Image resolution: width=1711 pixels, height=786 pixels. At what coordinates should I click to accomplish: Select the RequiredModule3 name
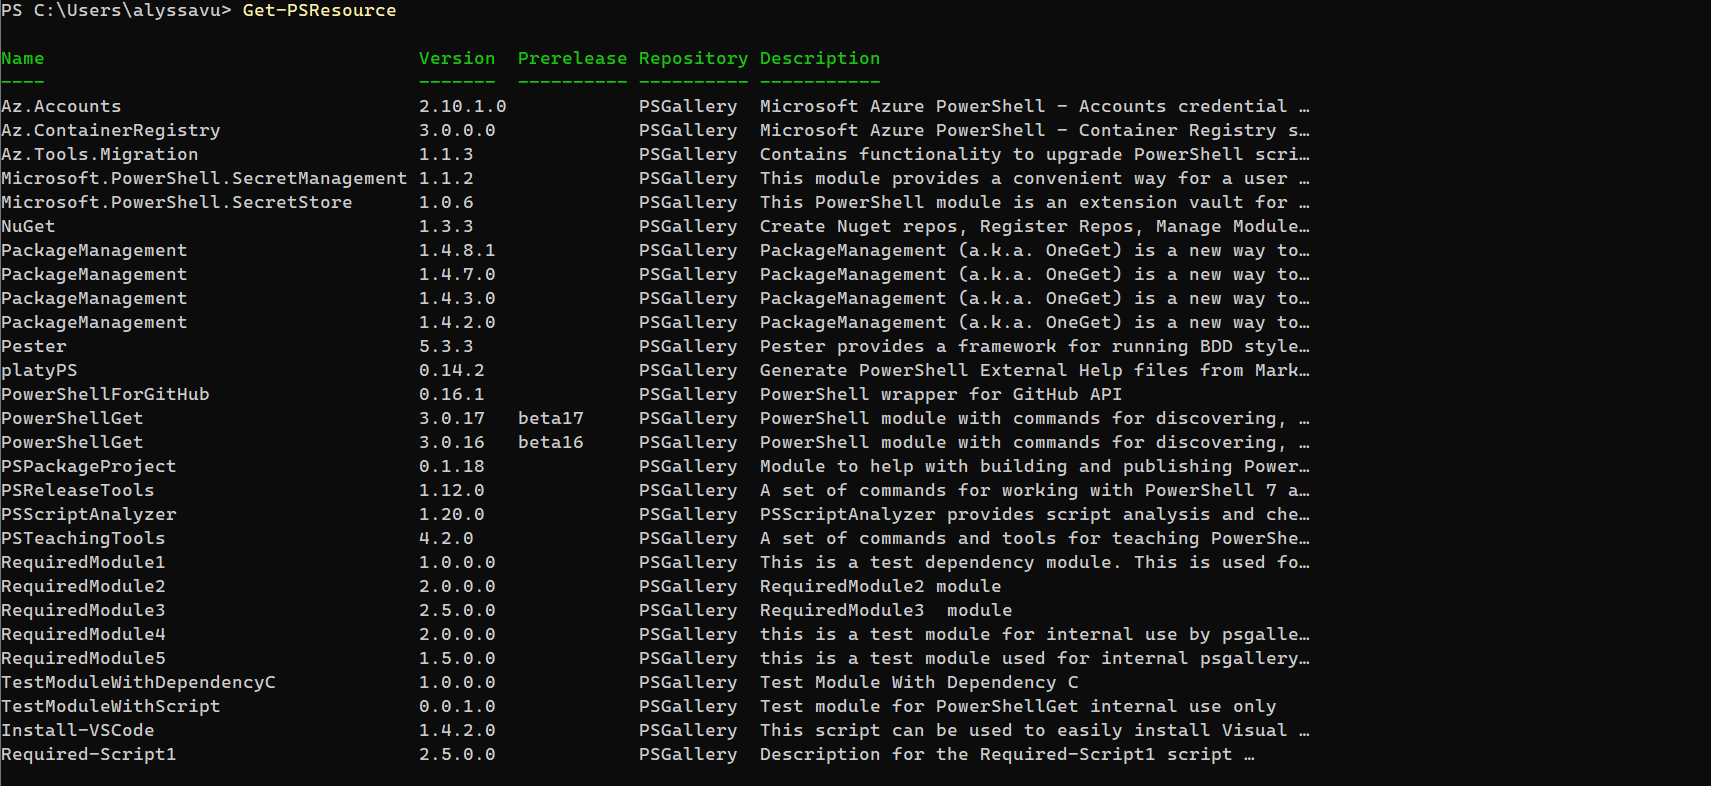coord(83,610)
